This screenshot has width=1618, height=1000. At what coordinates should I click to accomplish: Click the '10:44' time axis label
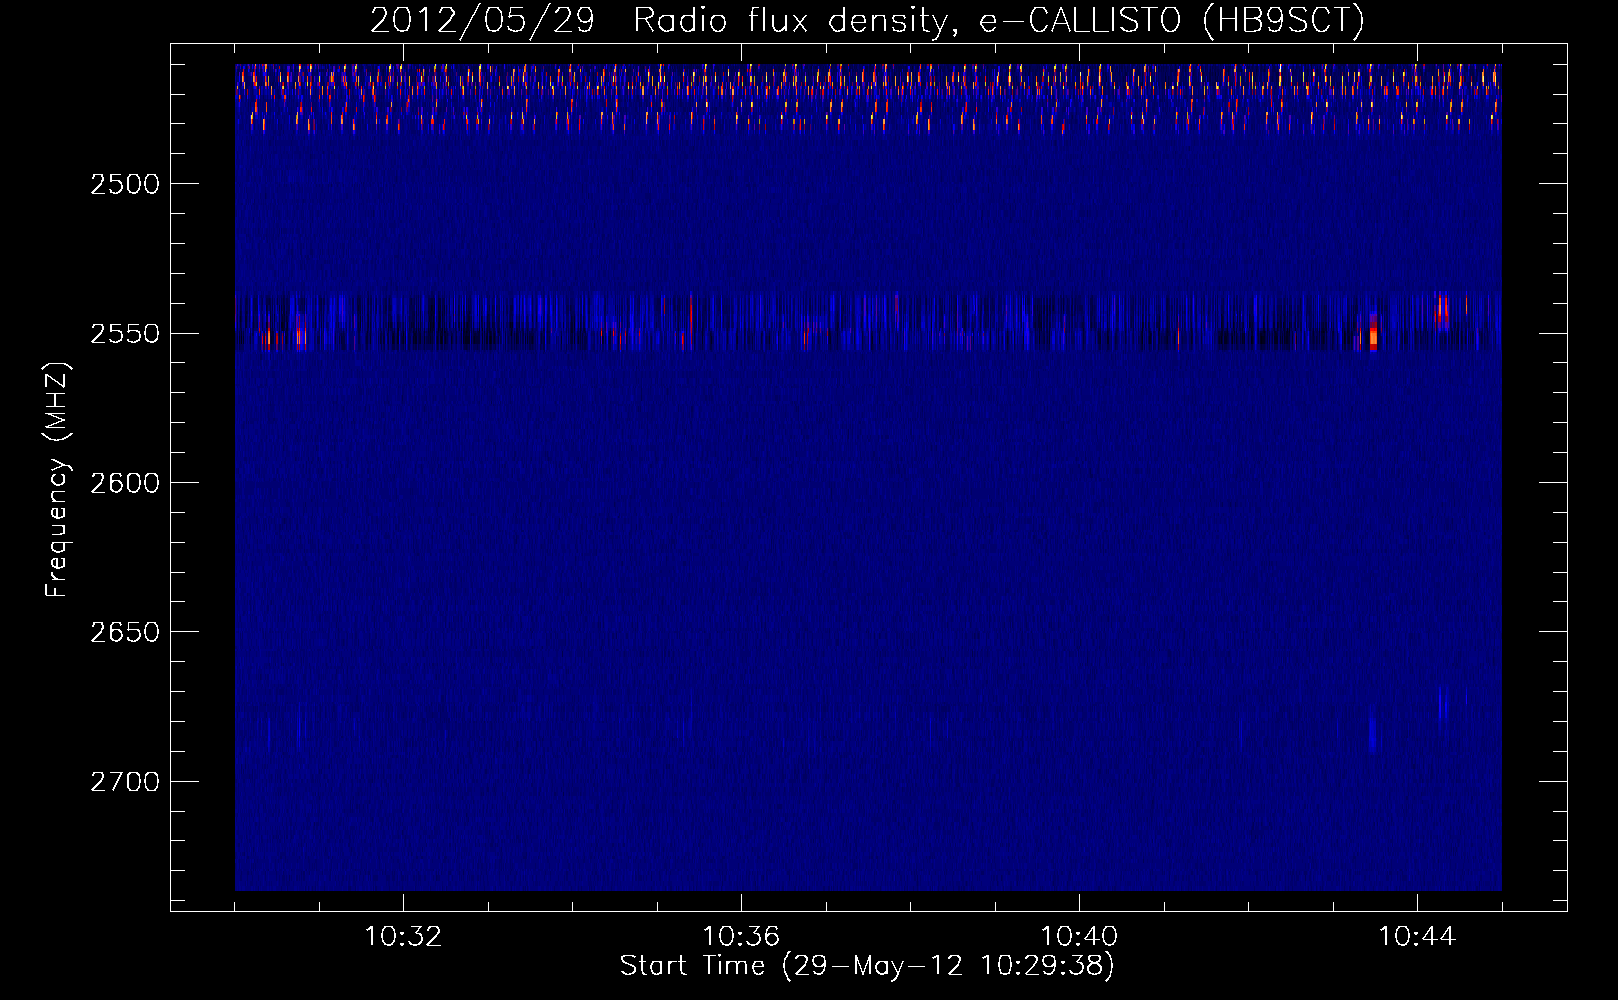pos(1417,937)
